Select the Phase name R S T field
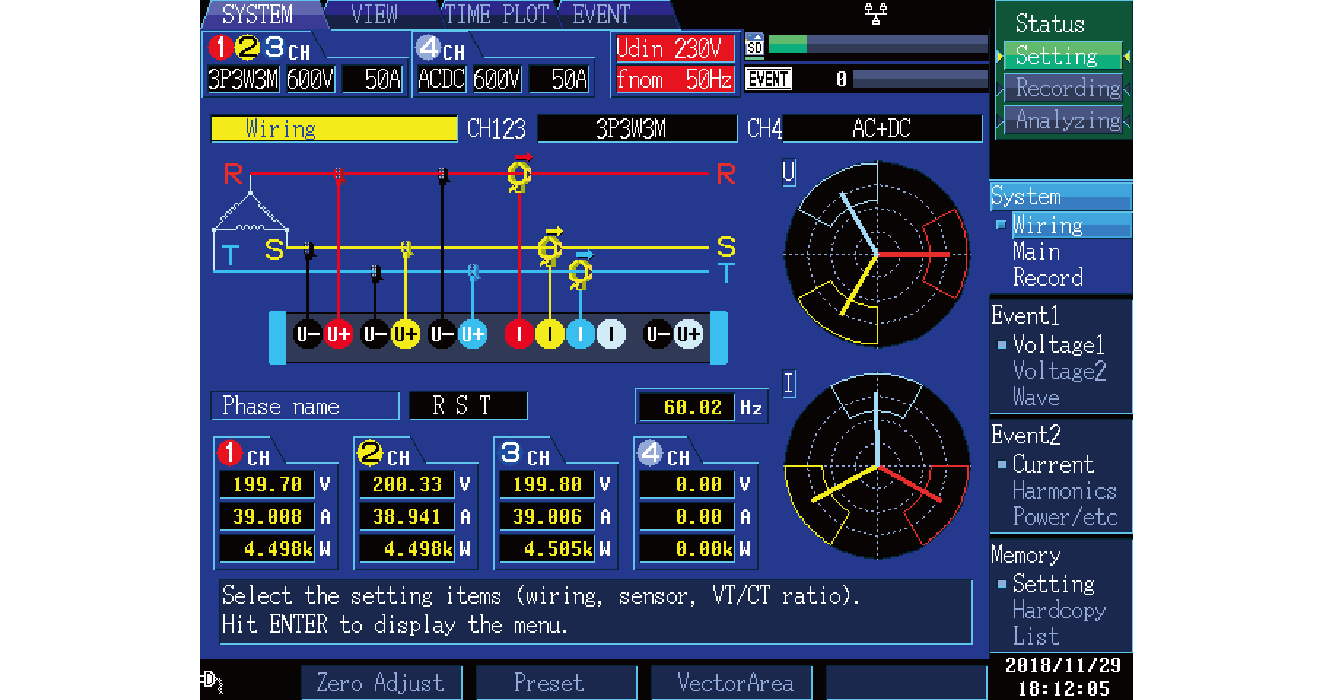The height and width of the screenshot is (700, 1334). [x=468, y=406]
